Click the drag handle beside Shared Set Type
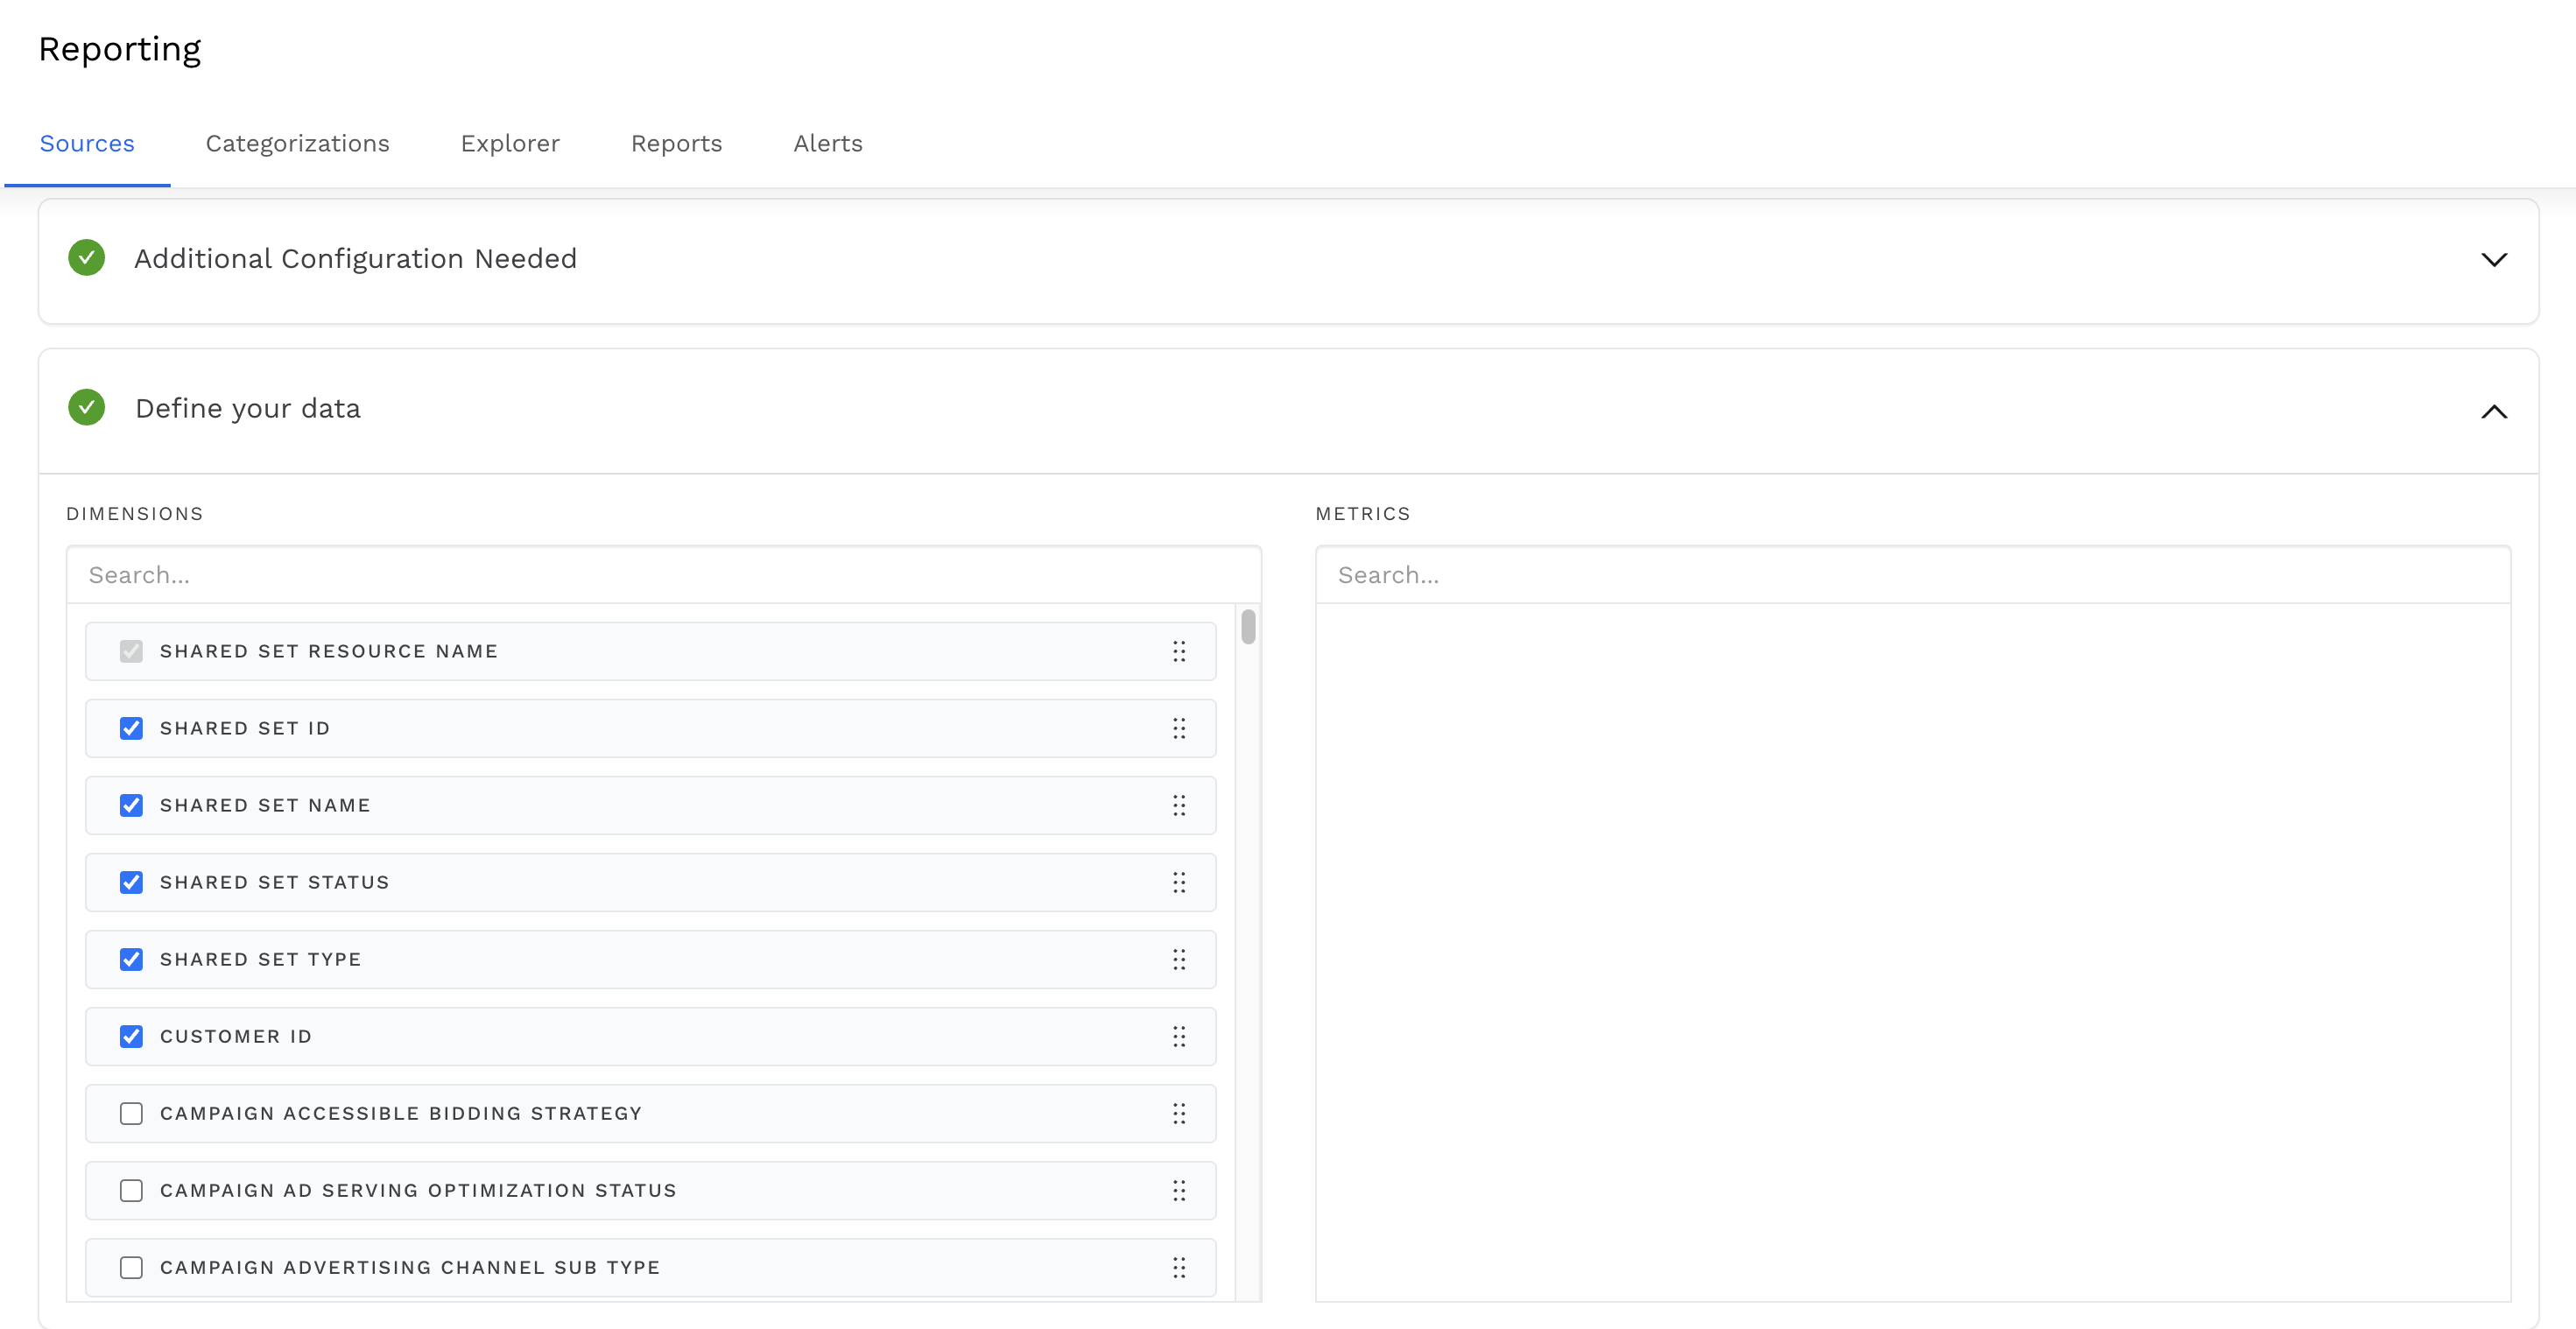Screen dimensions: 2576x1329 [x=1180, y=959]
